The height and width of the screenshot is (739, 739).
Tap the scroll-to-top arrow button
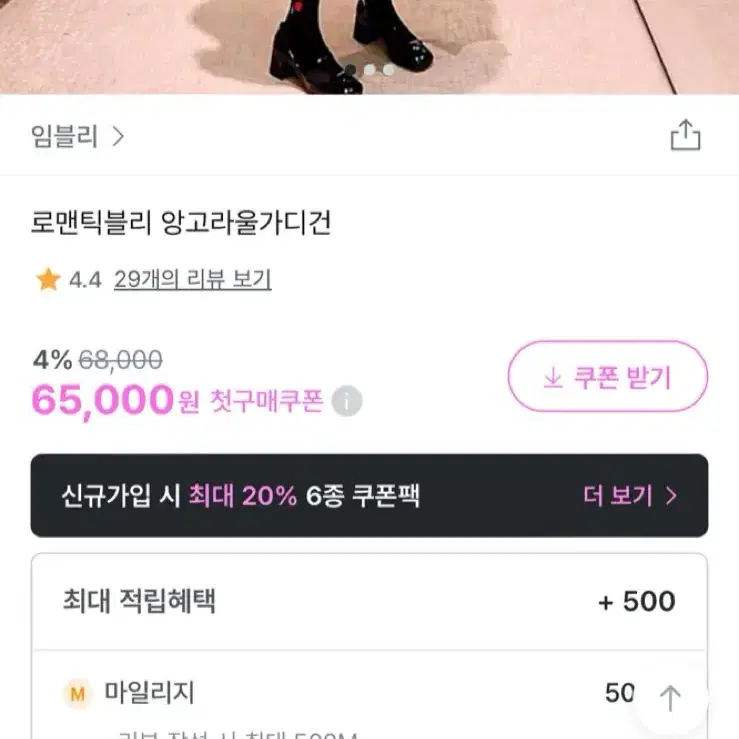click(670, 698)
